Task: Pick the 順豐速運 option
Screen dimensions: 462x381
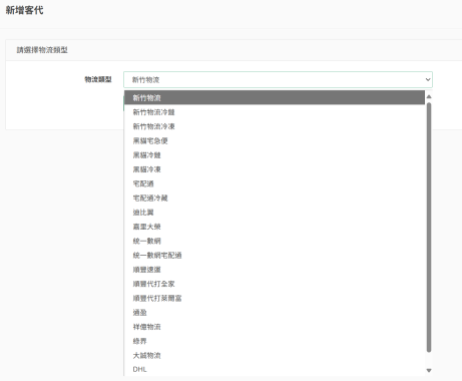Action: [x=275, y=270]
